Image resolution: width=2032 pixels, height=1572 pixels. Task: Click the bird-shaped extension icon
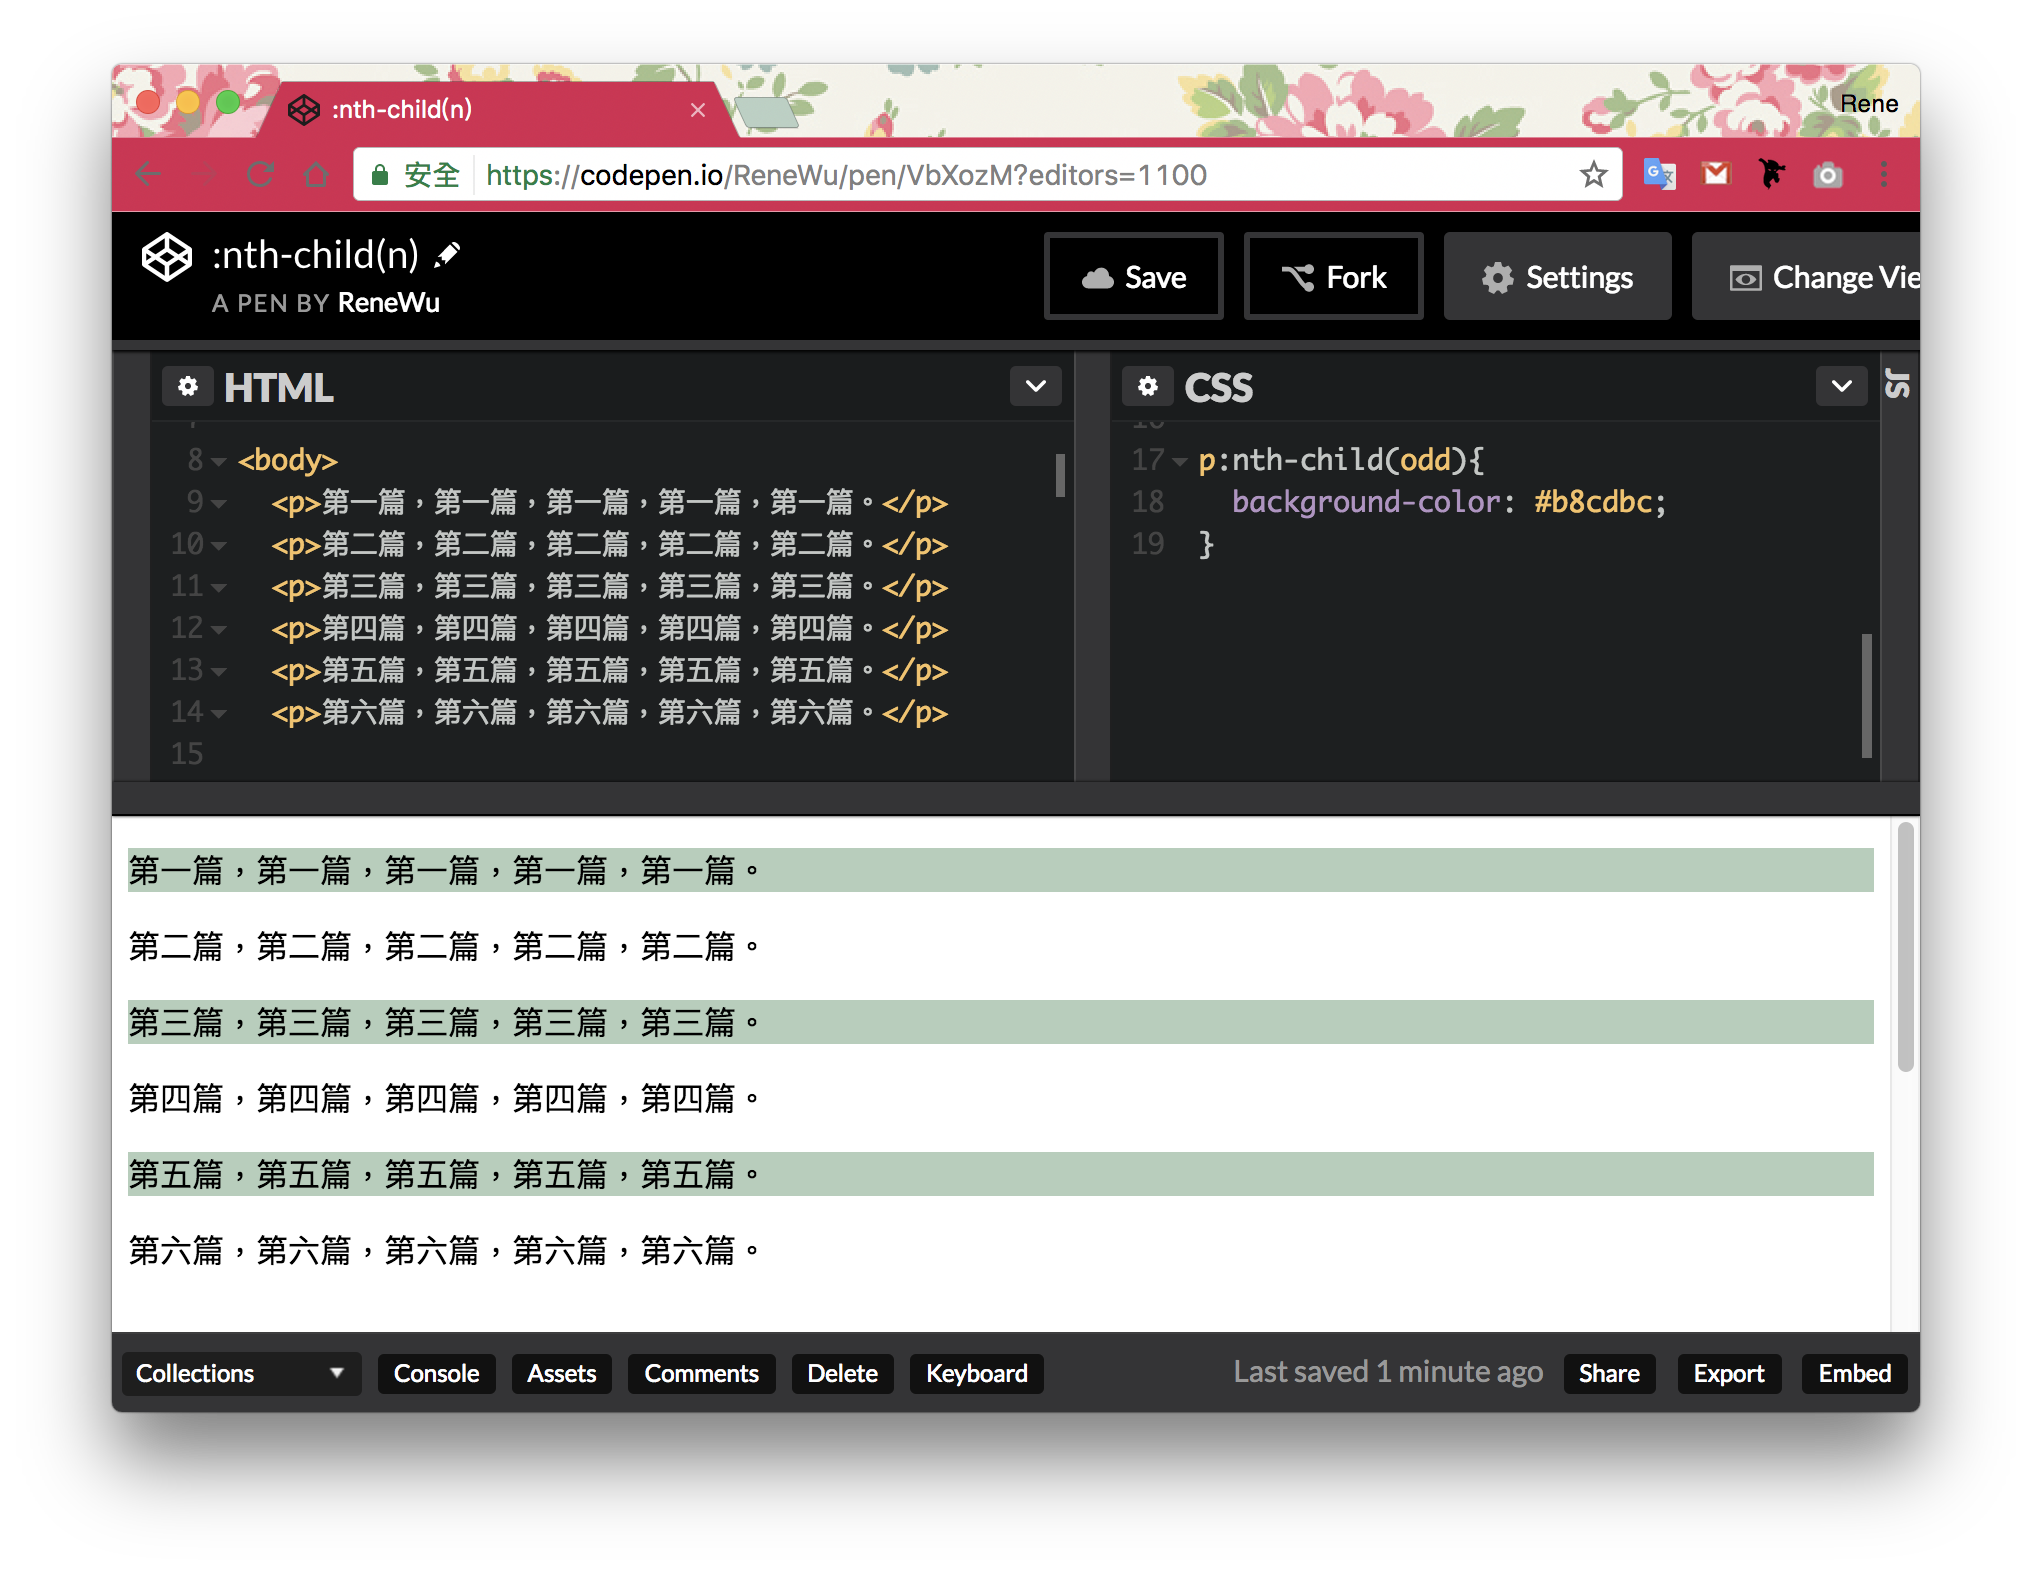coord(1771,174)
